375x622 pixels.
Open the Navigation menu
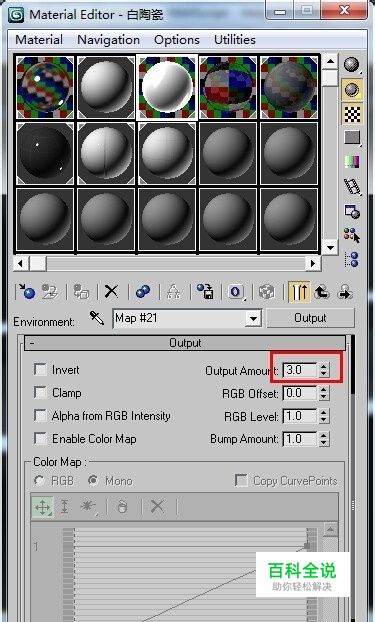pos(108,40)
